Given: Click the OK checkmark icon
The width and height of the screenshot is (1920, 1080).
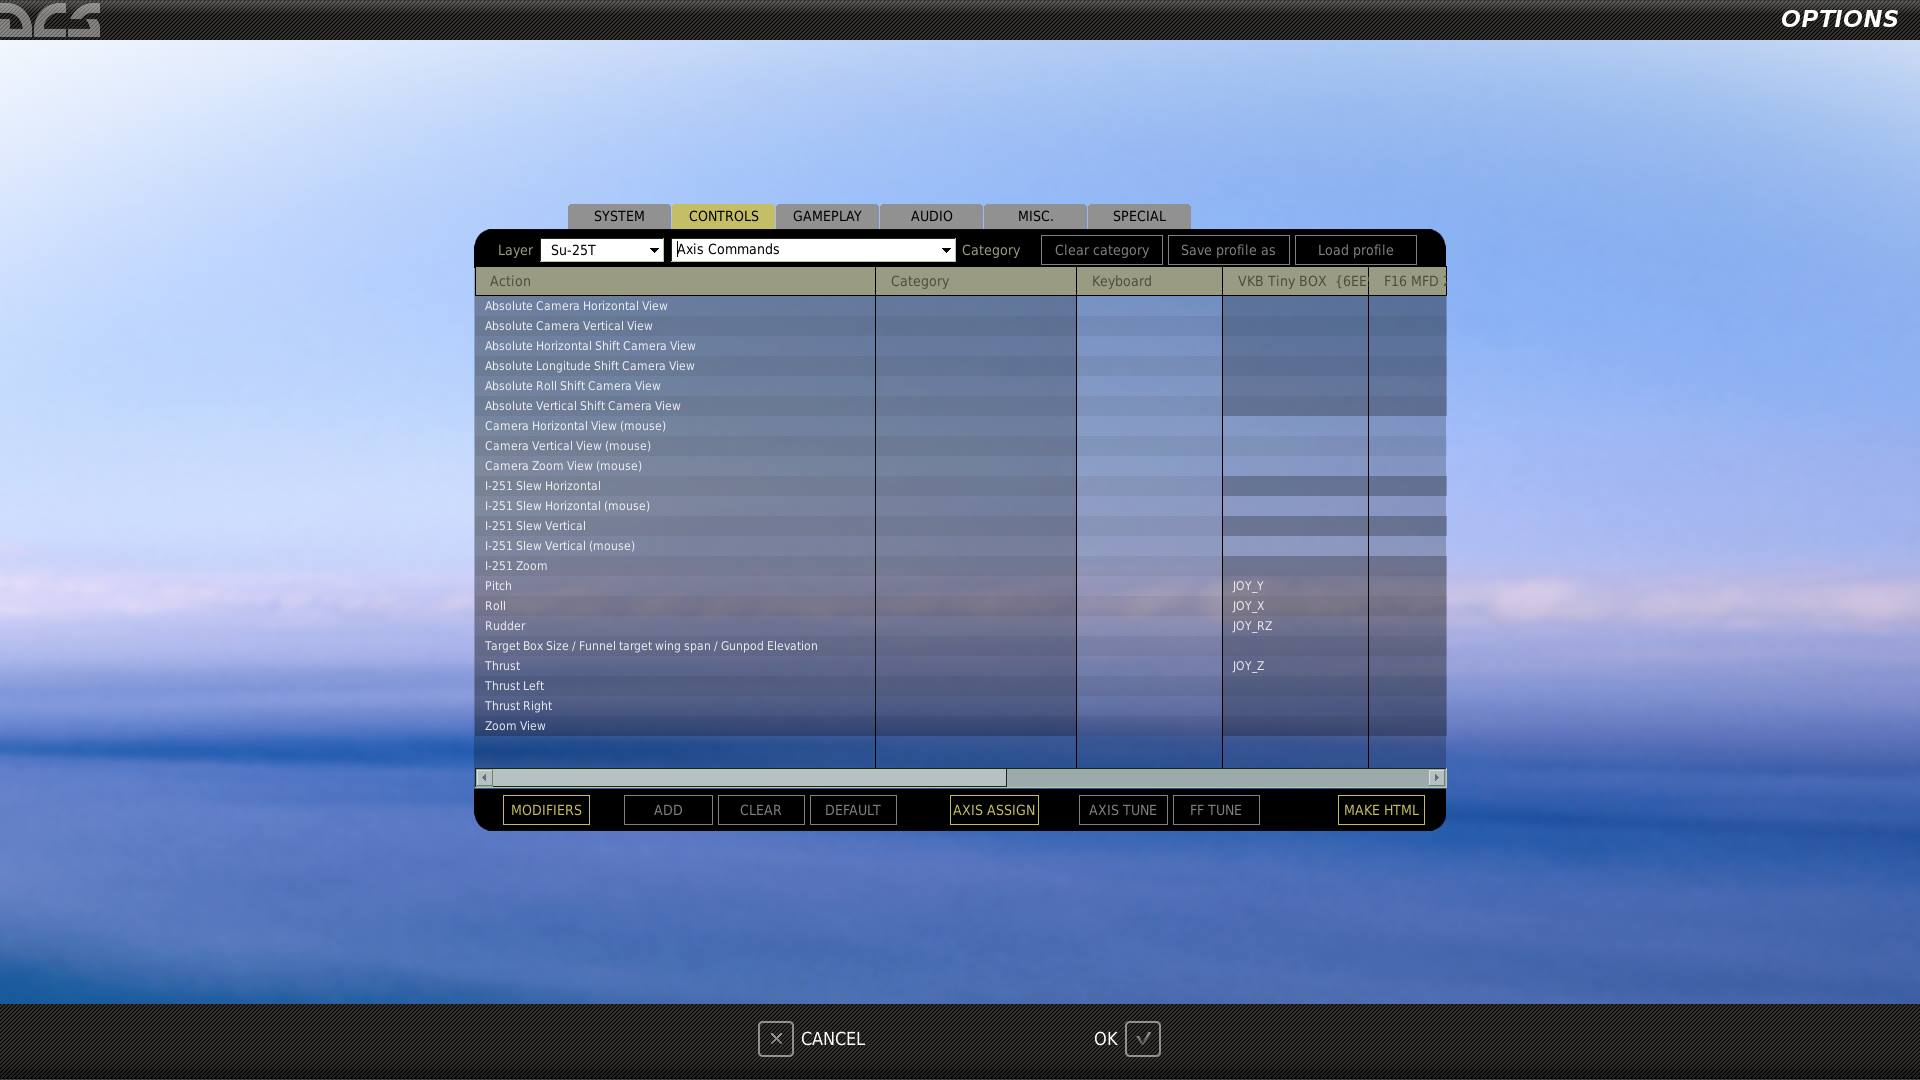Looking at the screenshot, I should coord(1143,1039).
